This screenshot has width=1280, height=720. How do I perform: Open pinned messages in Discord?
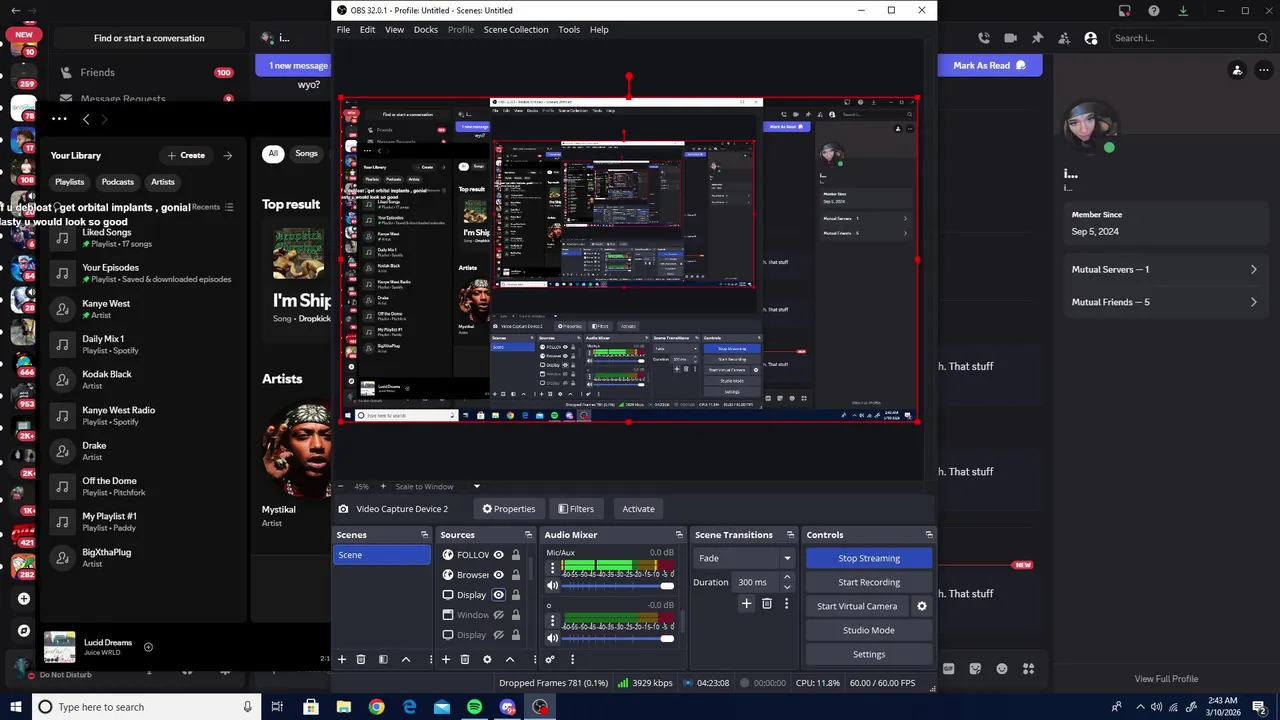pos(1037,38)
